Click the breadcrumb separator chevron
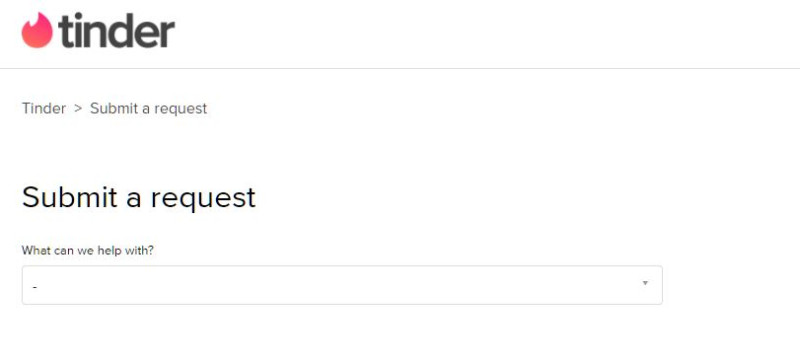The height and width of the screenshot is (362, 800). coord(78,108)
